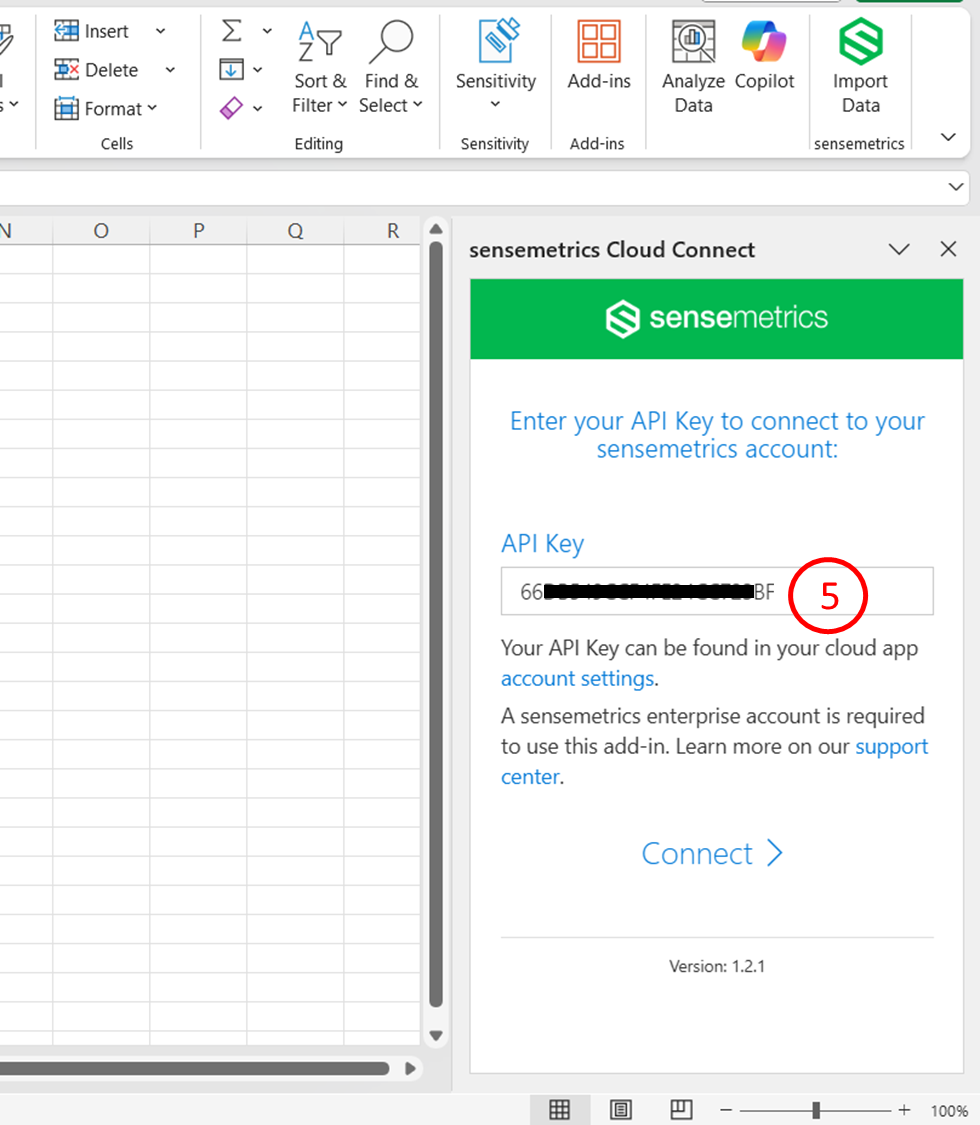980x1125 pixels.
Task: Expand the Clear dropdown arrow
Action: (258, 108)
